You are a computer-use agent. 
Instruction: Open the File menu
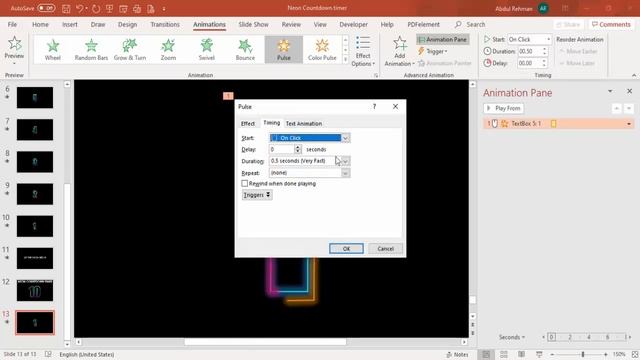[12, 24]
